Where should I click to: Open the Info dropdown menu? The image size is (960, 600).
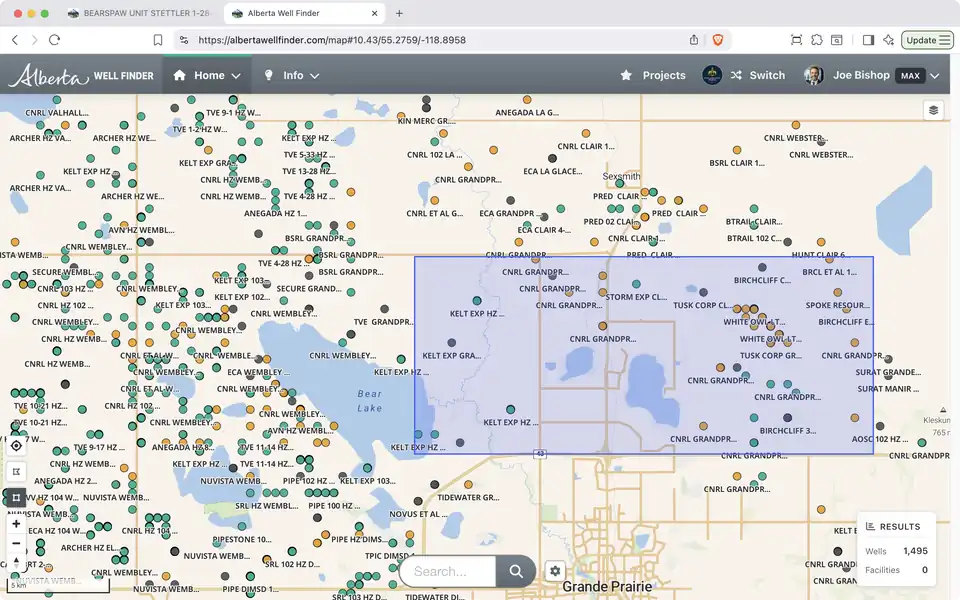click(291, 75)
